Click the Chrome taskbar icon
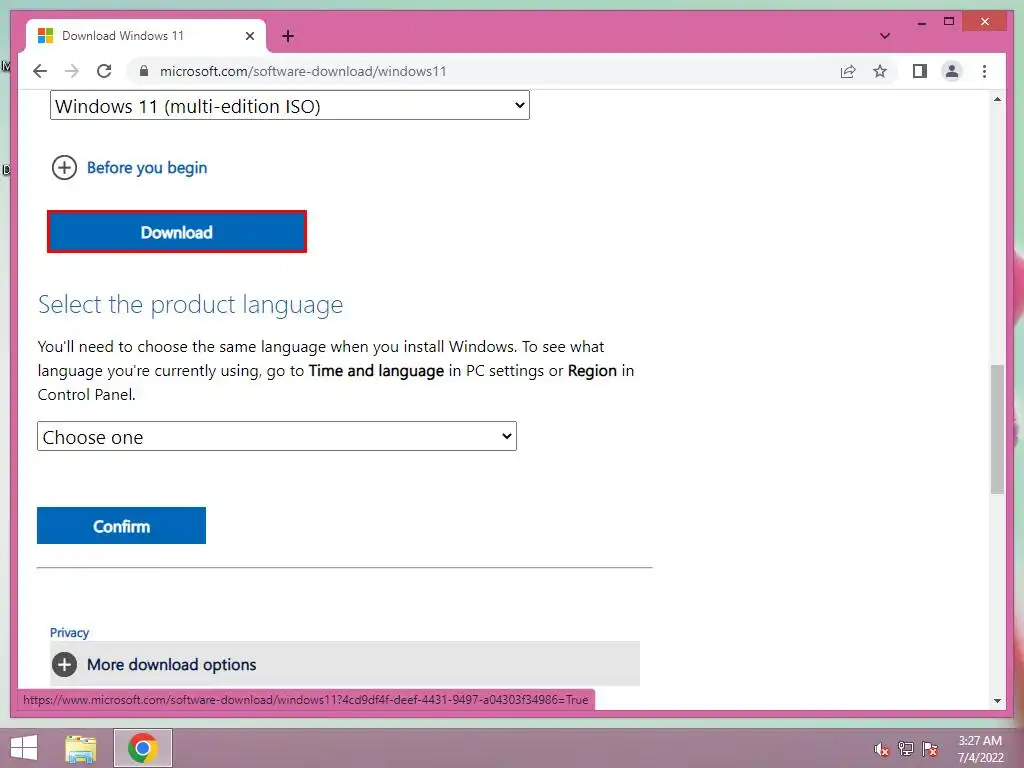Screen dimensions: 1024x768 tap(142, 748)
